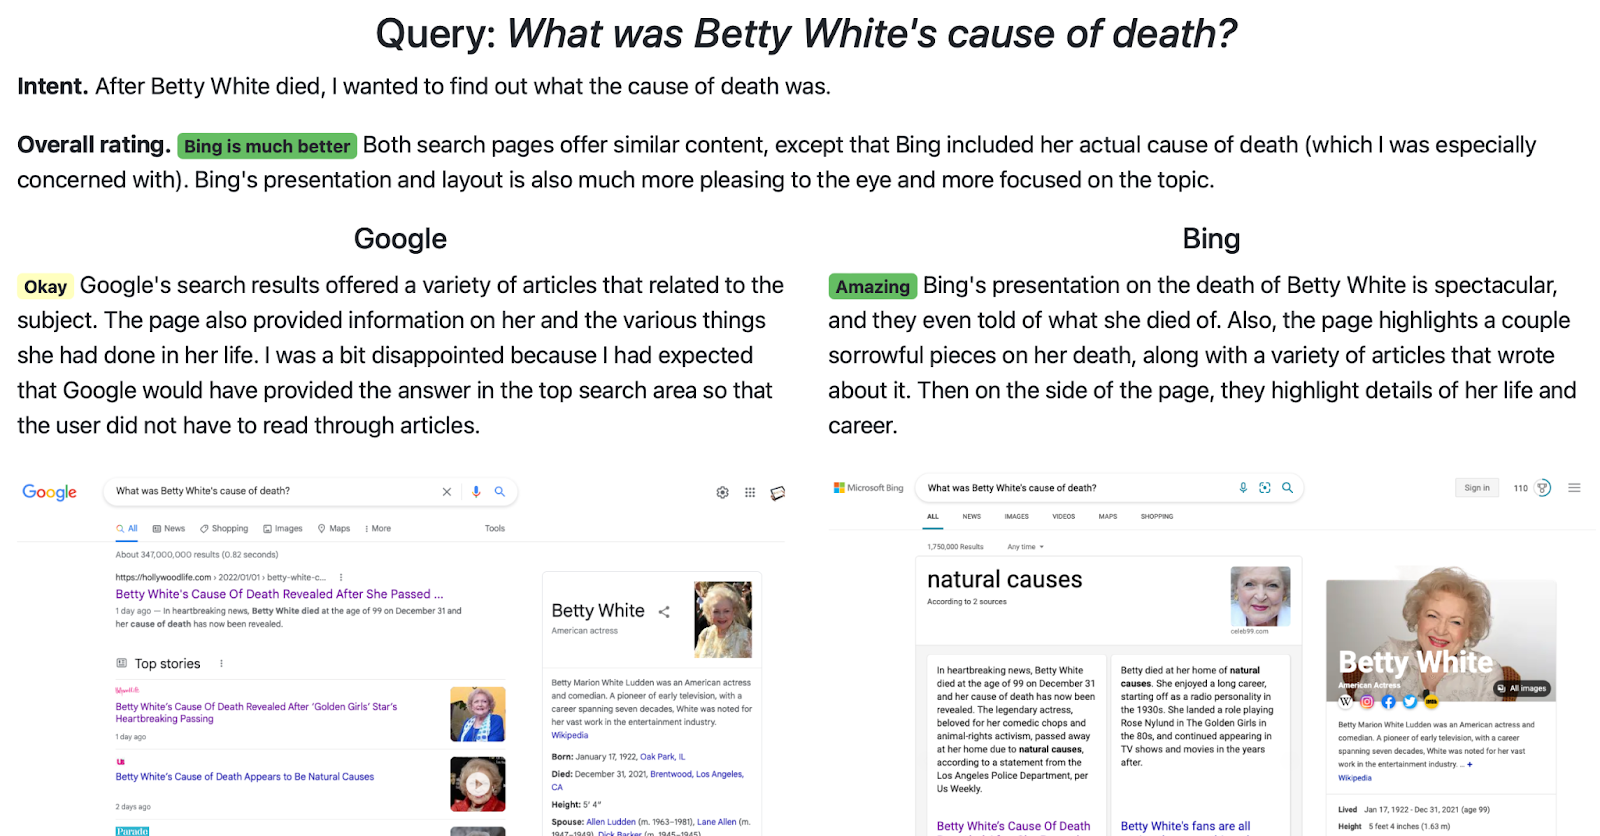Open the Google apps grid icon
This screenshot has width=1600, height=836.
tap(750, 493)
